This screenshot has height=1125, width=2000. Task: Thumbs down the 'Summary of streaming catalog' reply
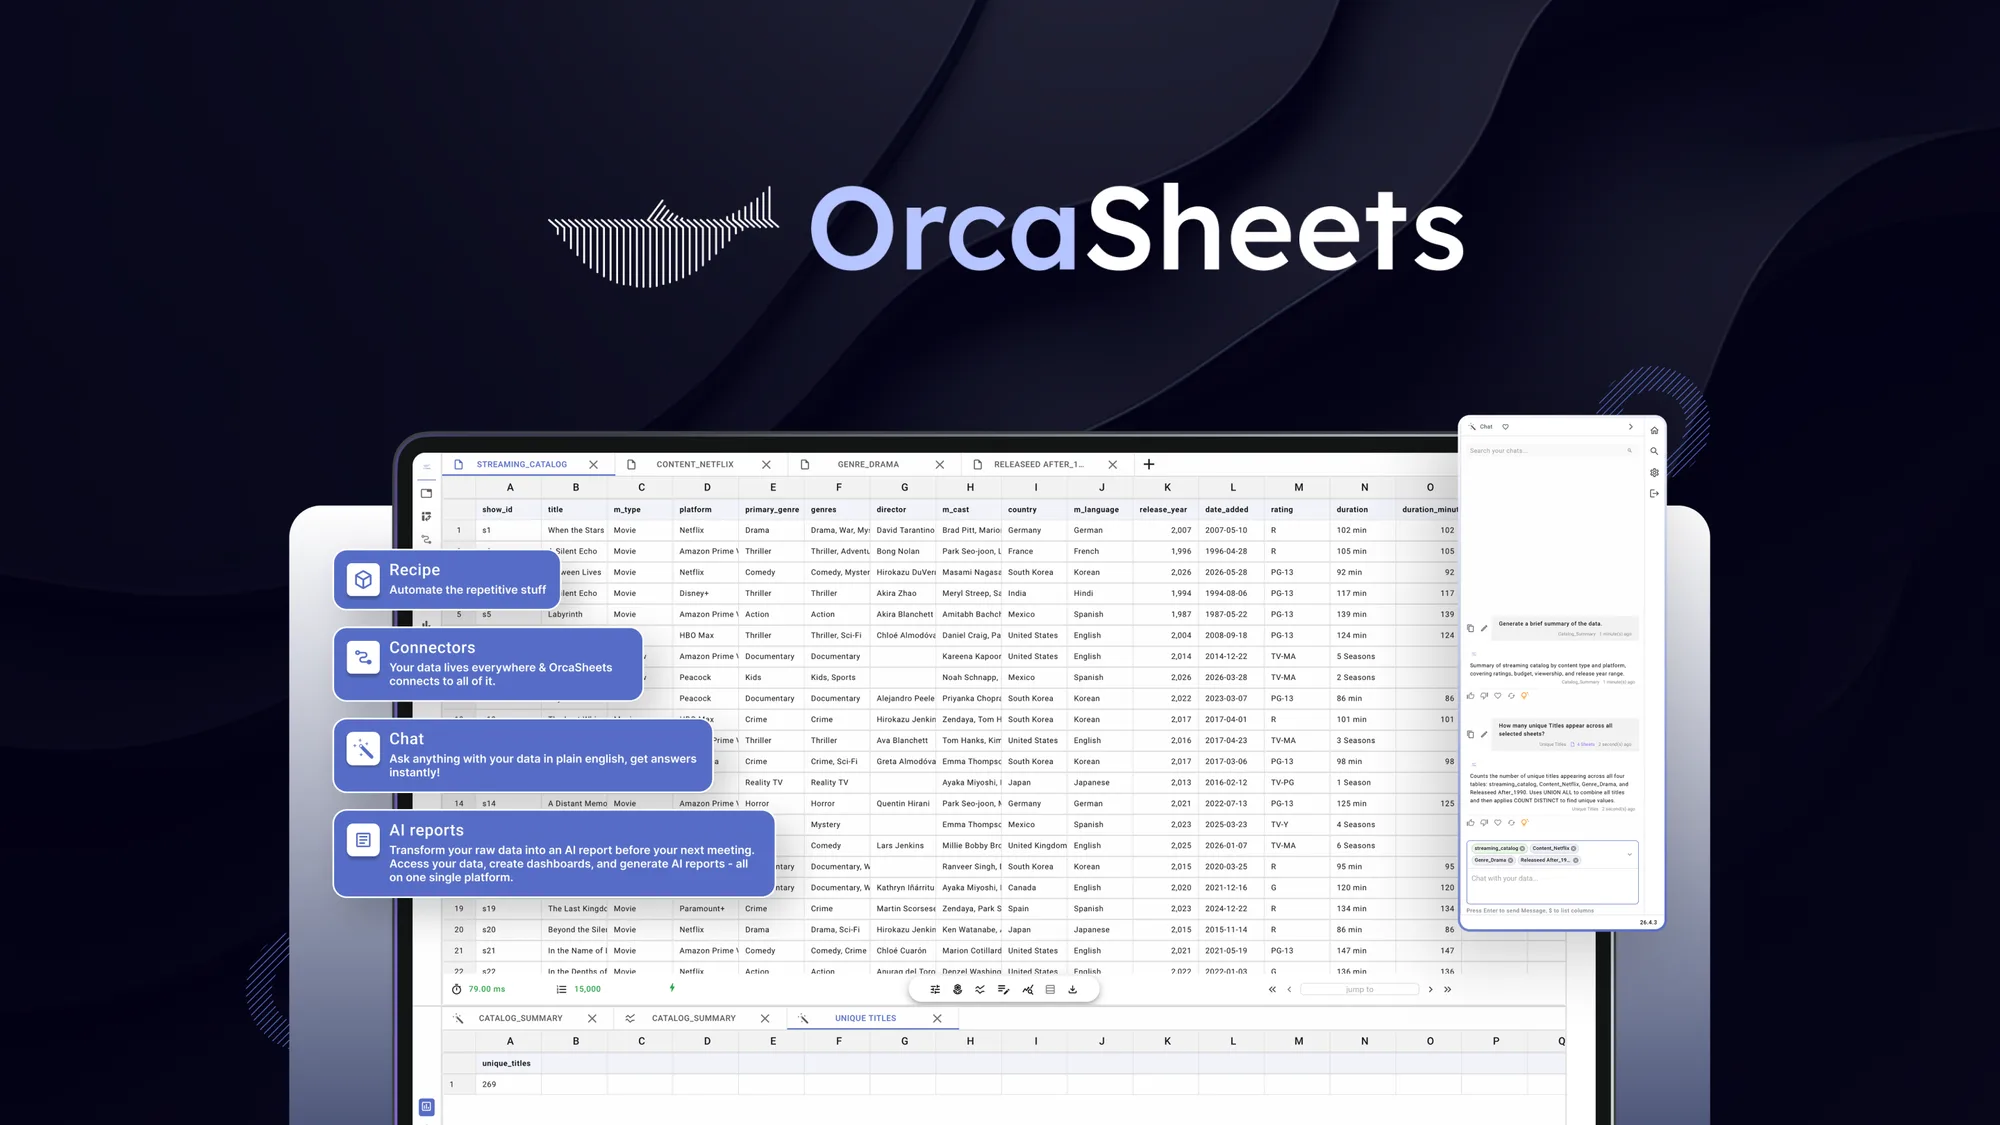[x=1484, y=696]
